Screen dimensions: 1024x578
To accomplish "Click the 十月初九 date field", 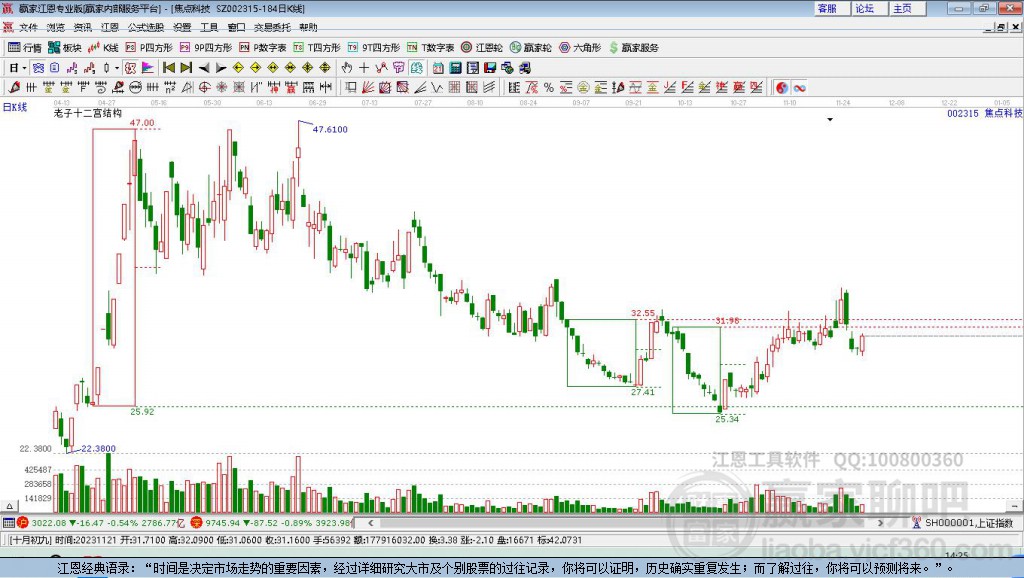I will pos(31,540).
